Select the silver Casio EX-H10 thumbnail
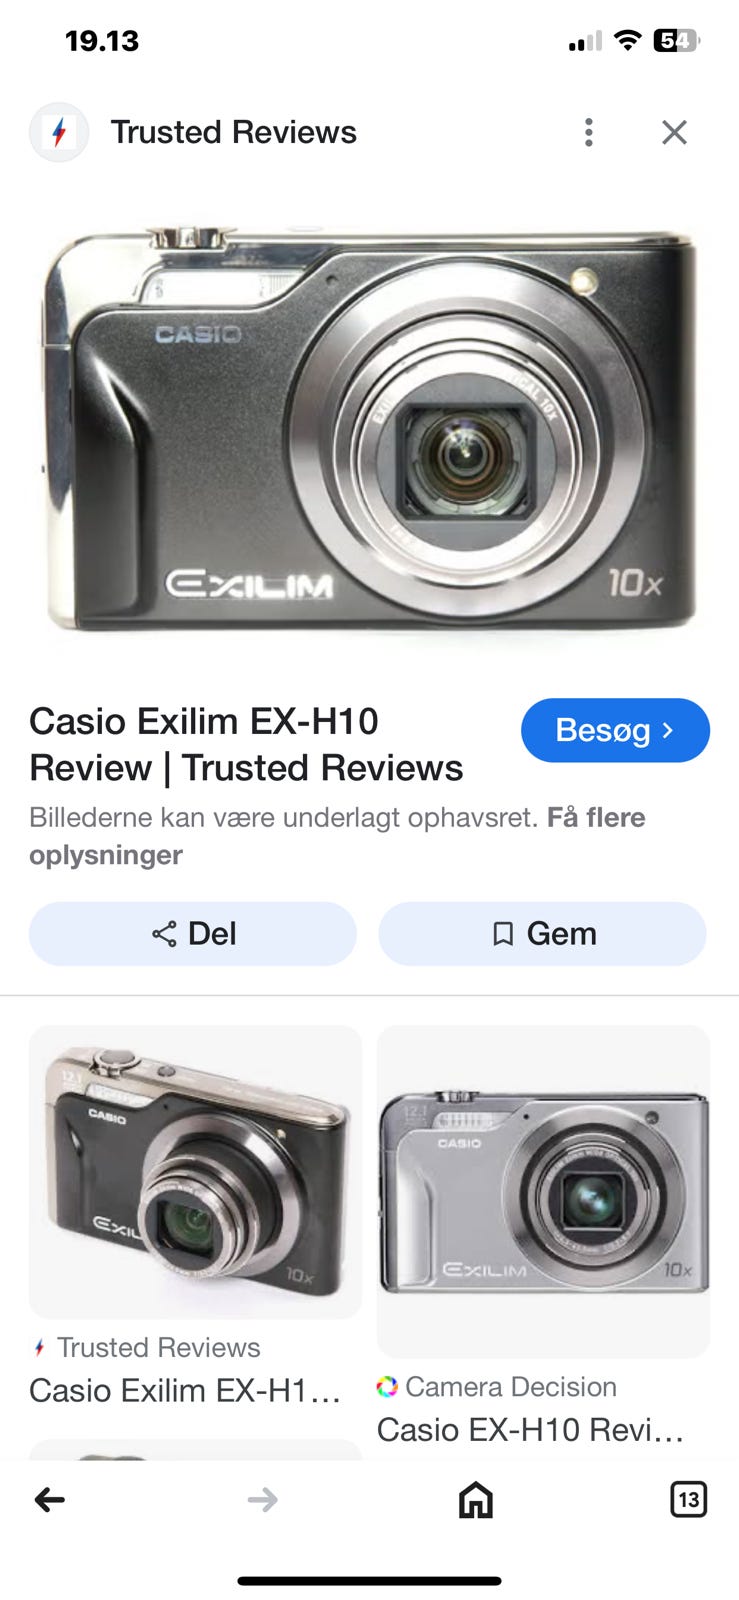 543,1191
